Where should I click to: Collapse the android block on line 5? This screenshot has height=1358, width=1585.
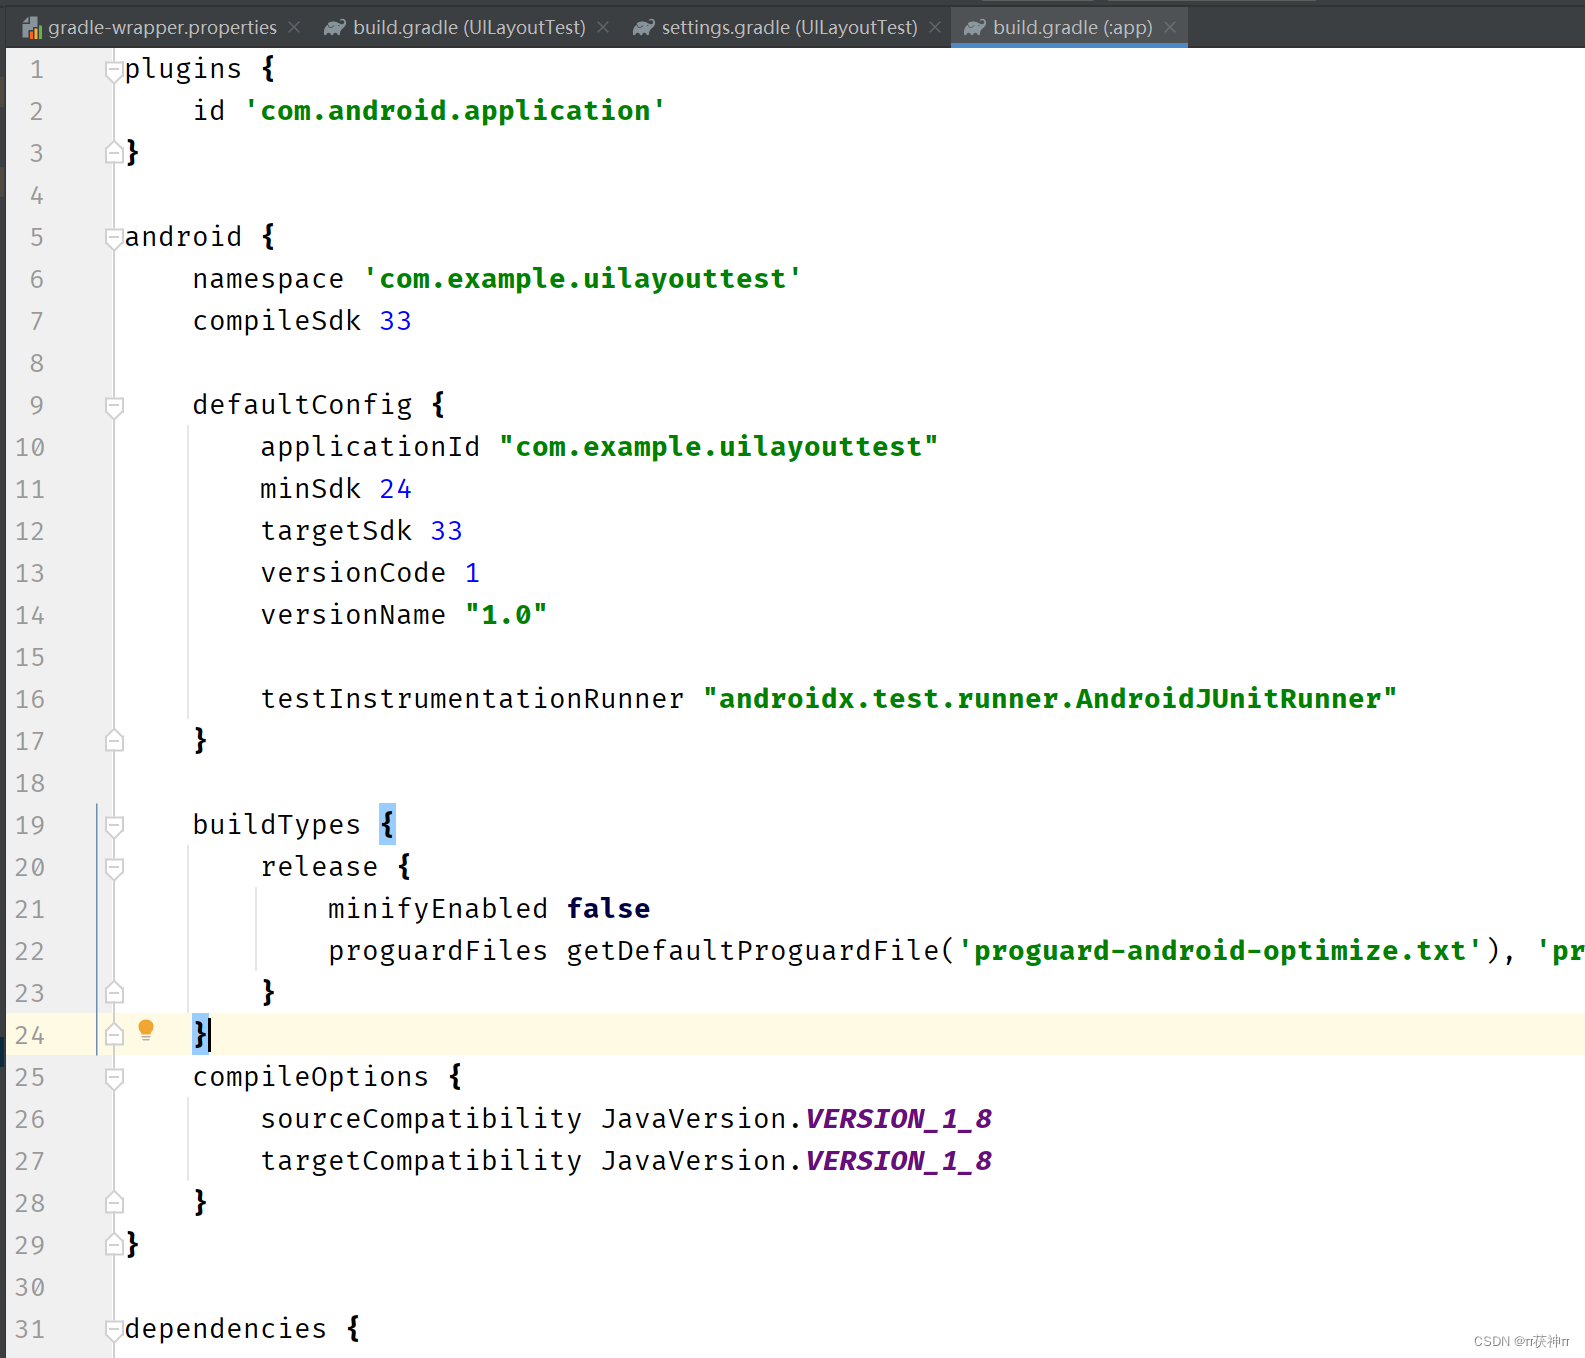click(x=114, y=238)
